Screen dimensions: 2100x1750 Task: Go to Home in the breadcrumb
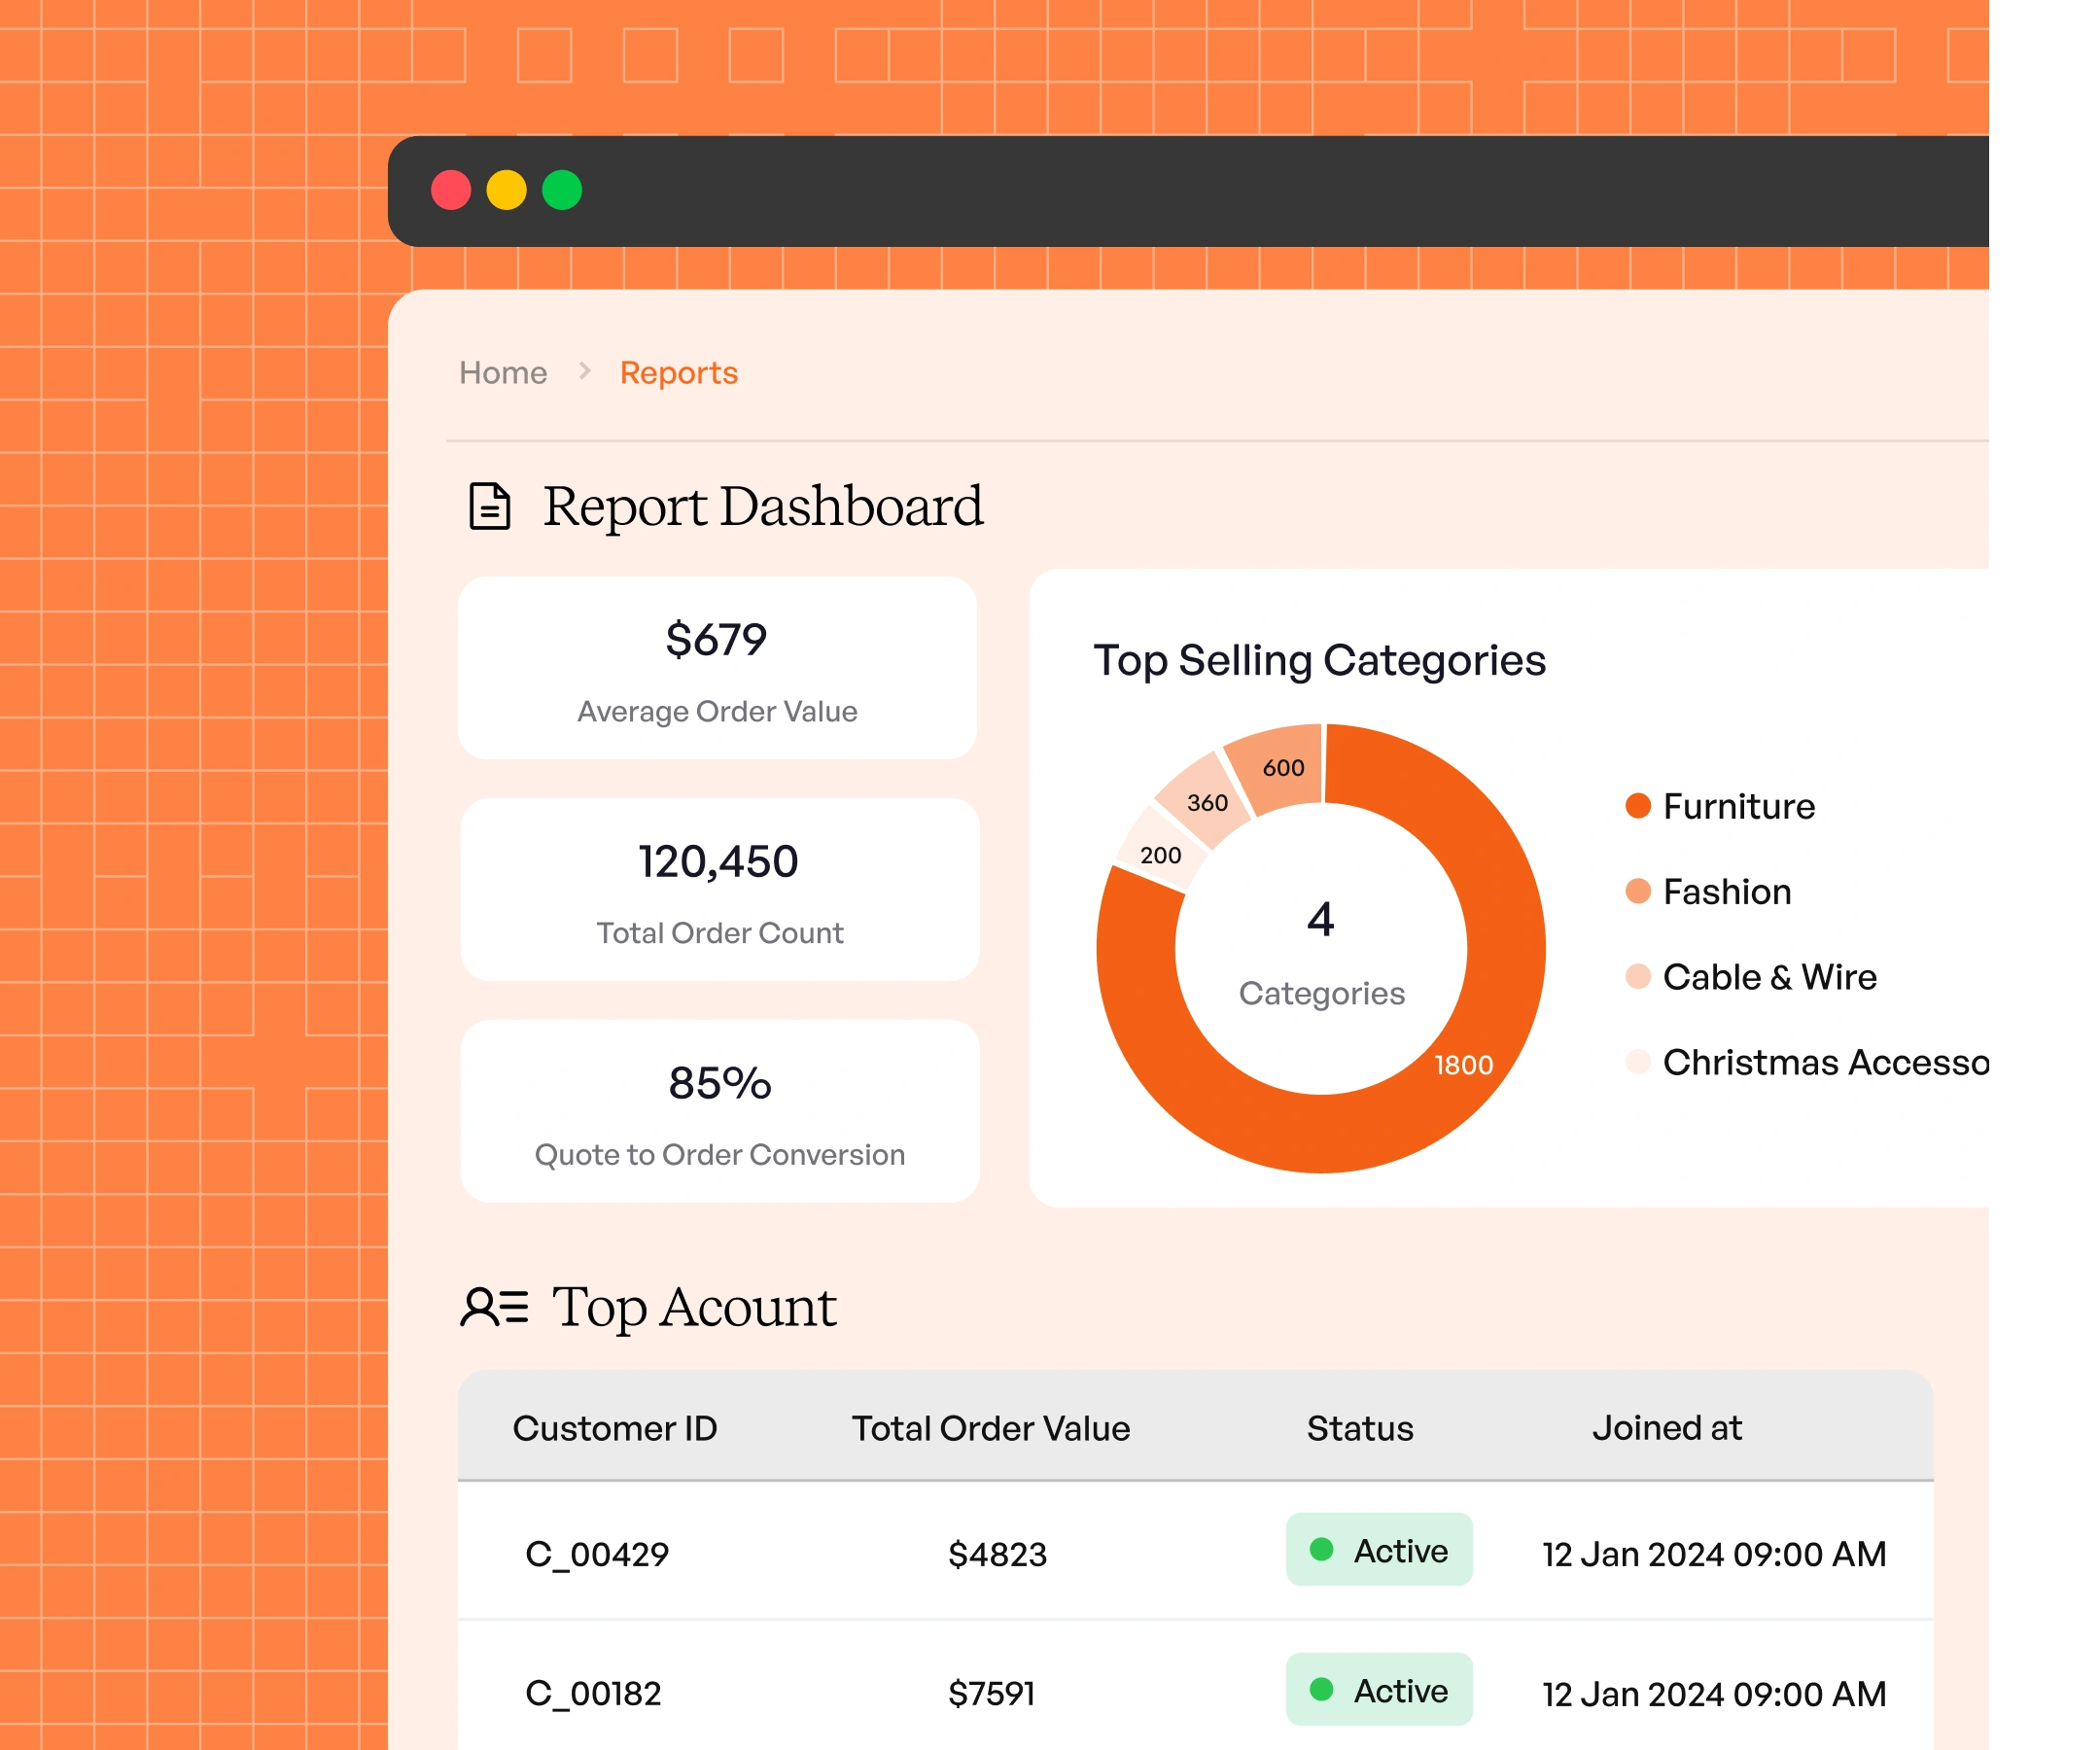(503, 373)
